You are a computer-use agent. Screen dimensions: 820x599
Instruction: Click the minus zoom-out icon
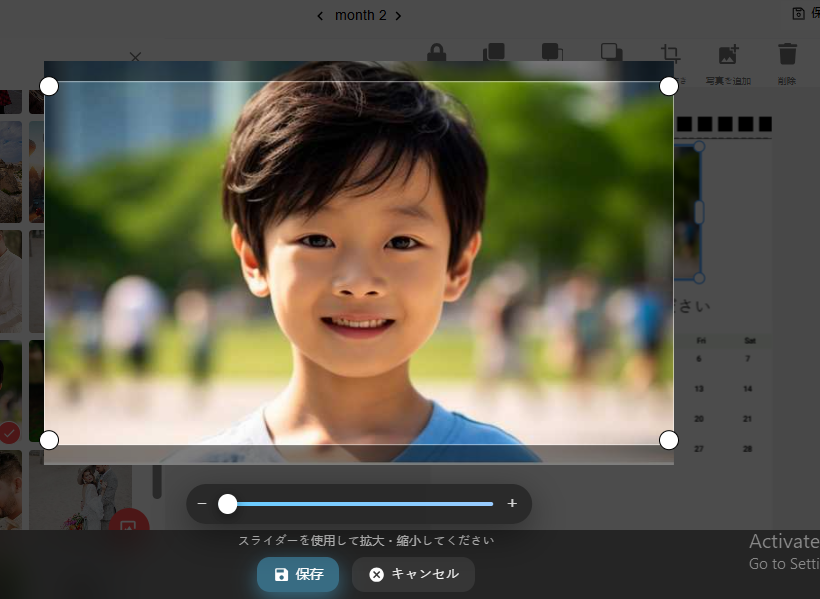202,504
